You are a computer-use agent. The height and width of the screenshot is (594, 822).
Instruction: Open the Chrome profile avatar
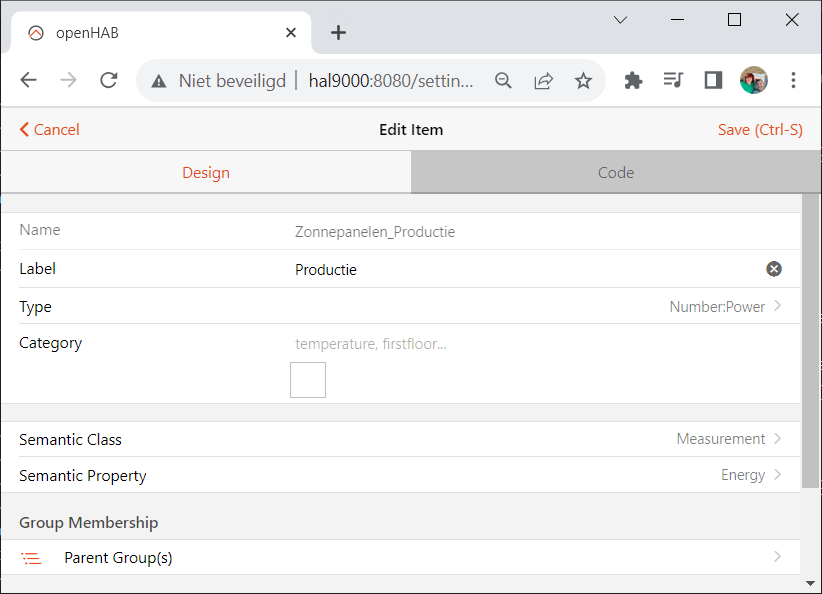pos(753,80)
